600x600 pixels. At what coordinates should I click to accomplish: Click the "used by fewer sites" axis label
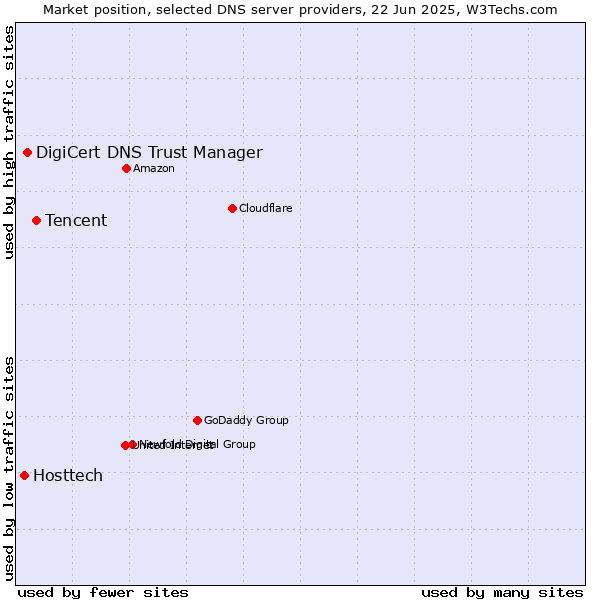click(103, 593)
